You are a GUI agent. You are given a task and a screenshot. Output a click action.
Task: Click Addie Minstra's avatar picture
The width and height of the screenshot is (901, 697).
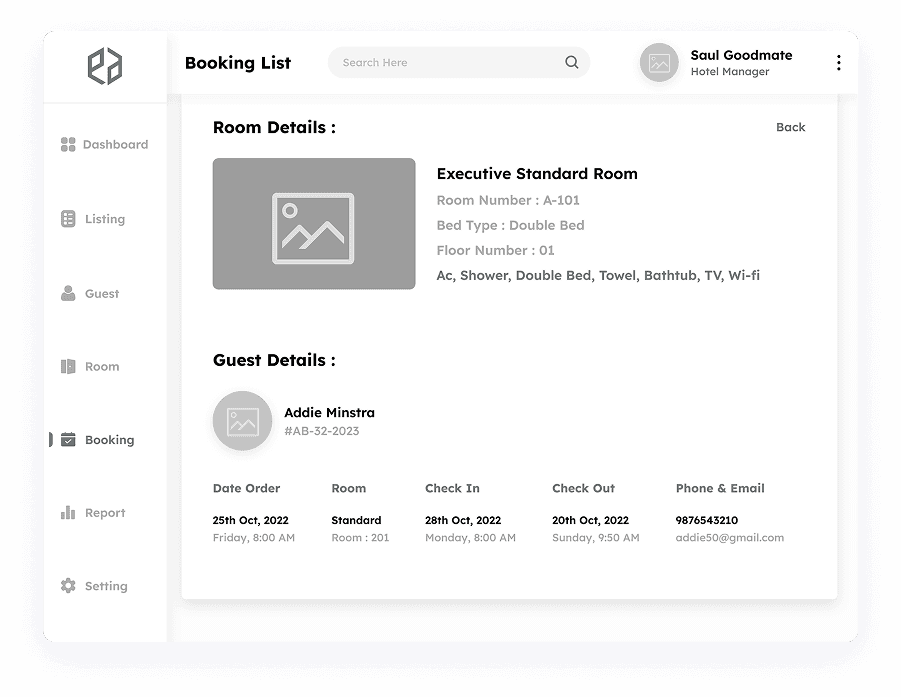point(242,421)
